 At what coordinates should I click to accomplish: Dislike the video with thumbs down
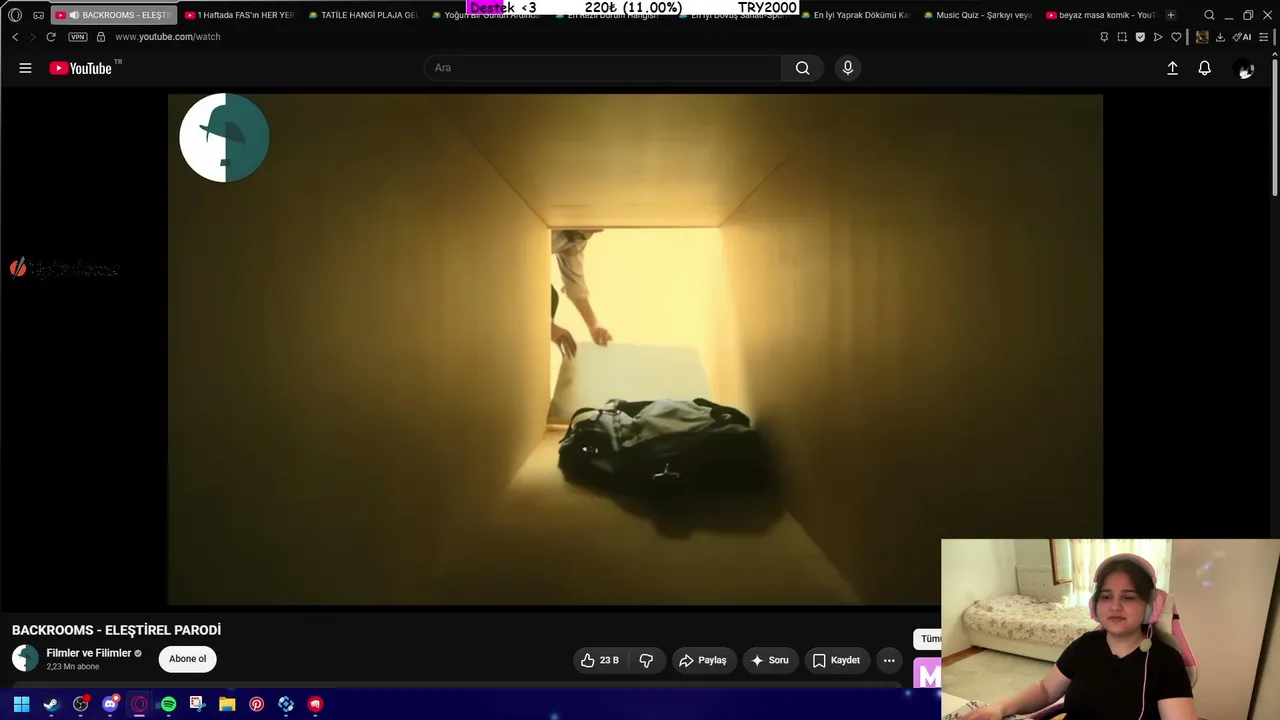tap(646, 660)
